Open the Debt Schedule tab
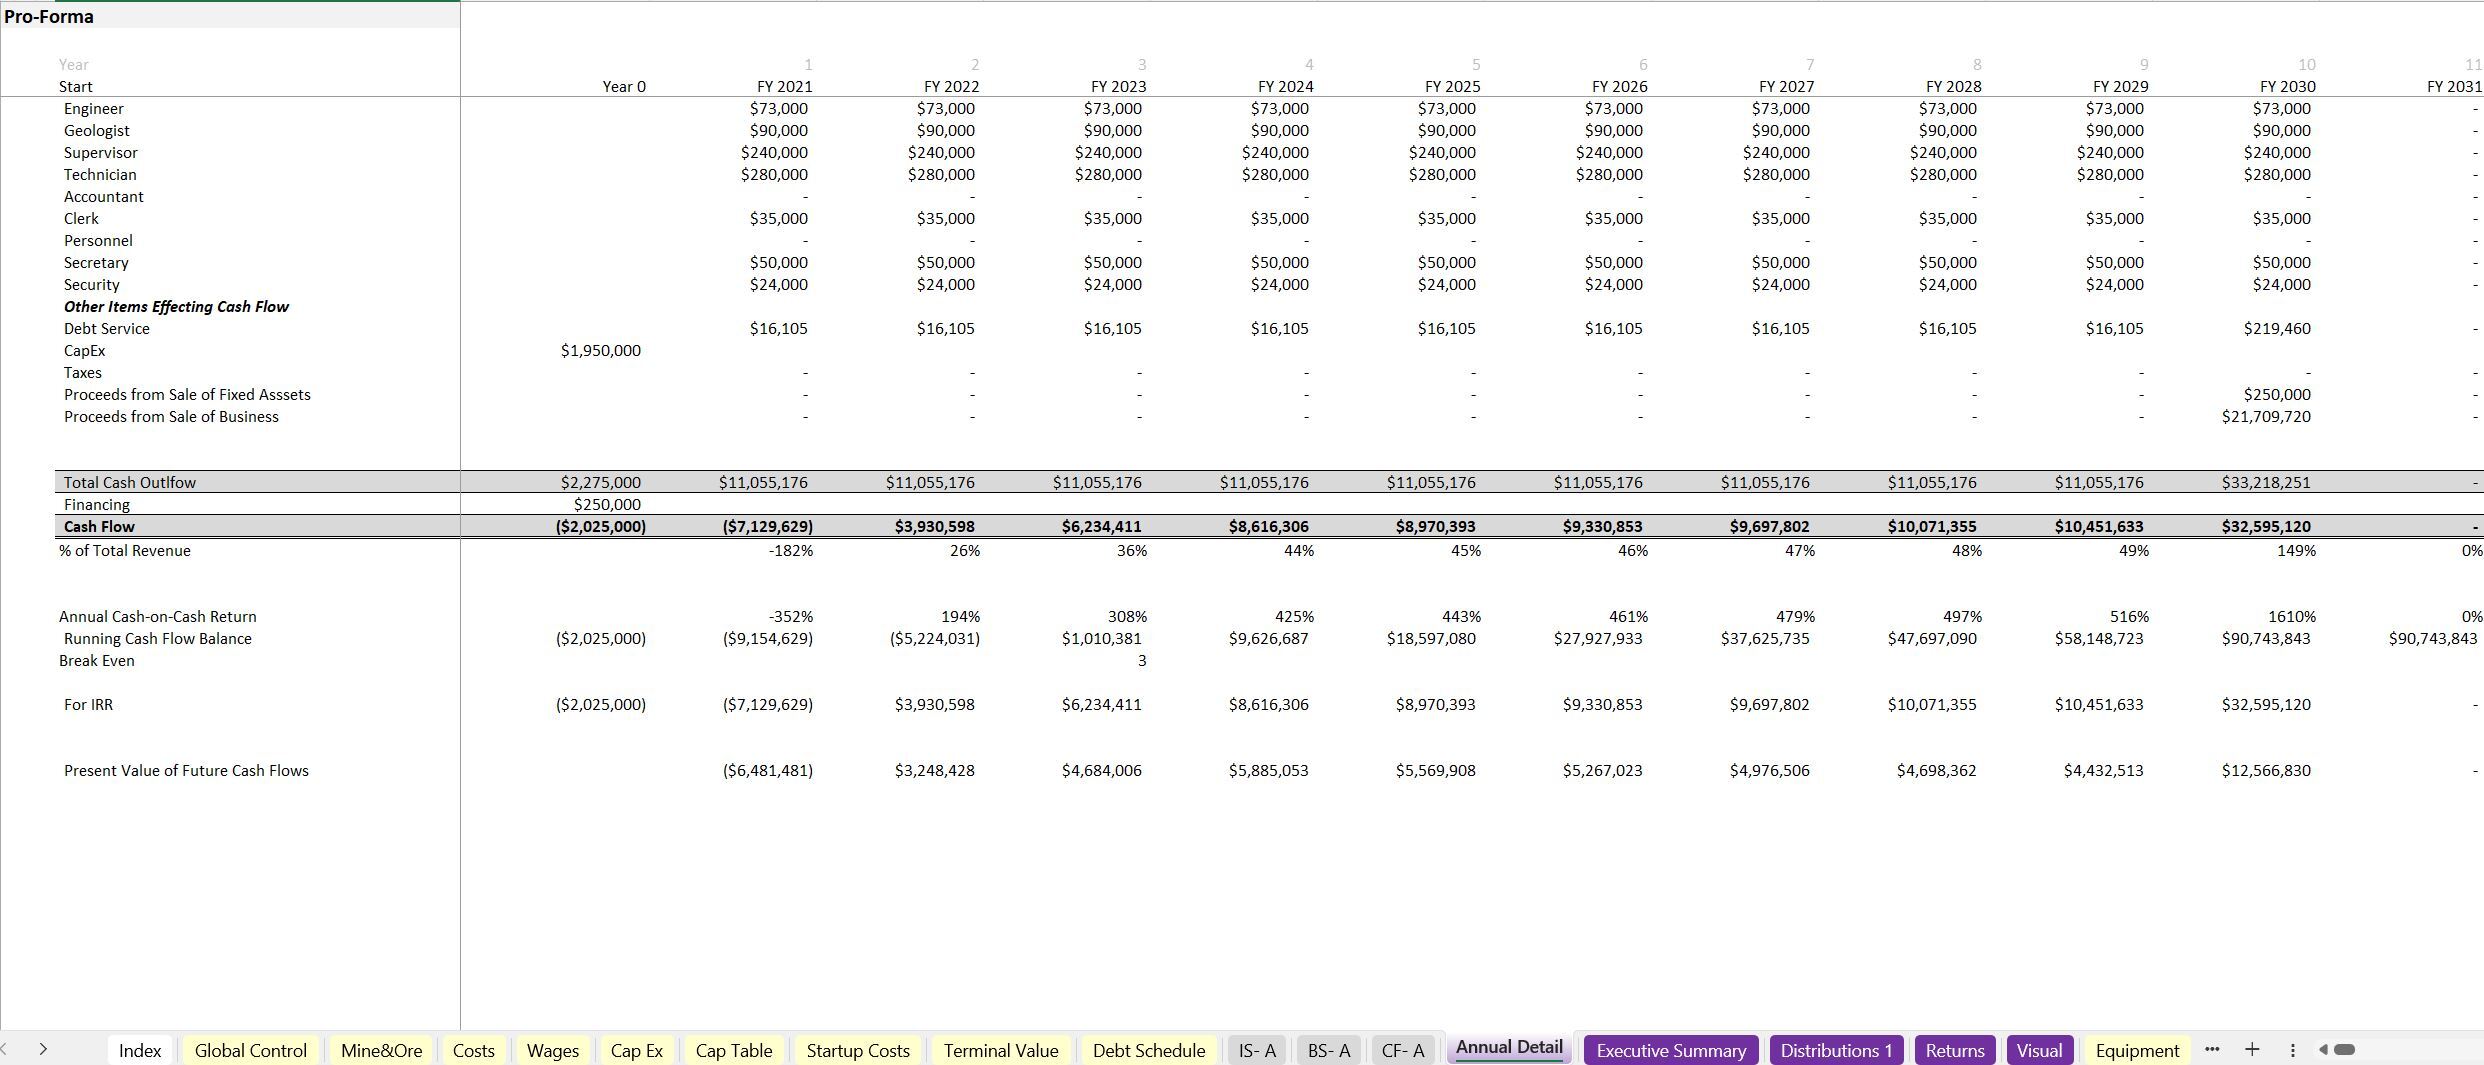Image resolution: width=2484 pixels, height=1065 pixels. click(1148, 1050)
